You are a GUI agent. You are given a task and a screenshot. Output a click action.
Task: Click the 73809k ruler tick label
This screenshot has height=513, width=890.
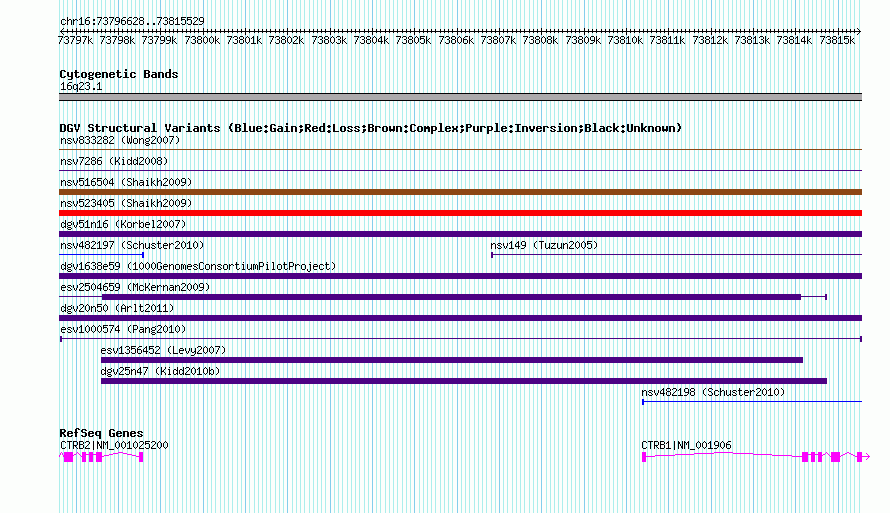point(583,40)
